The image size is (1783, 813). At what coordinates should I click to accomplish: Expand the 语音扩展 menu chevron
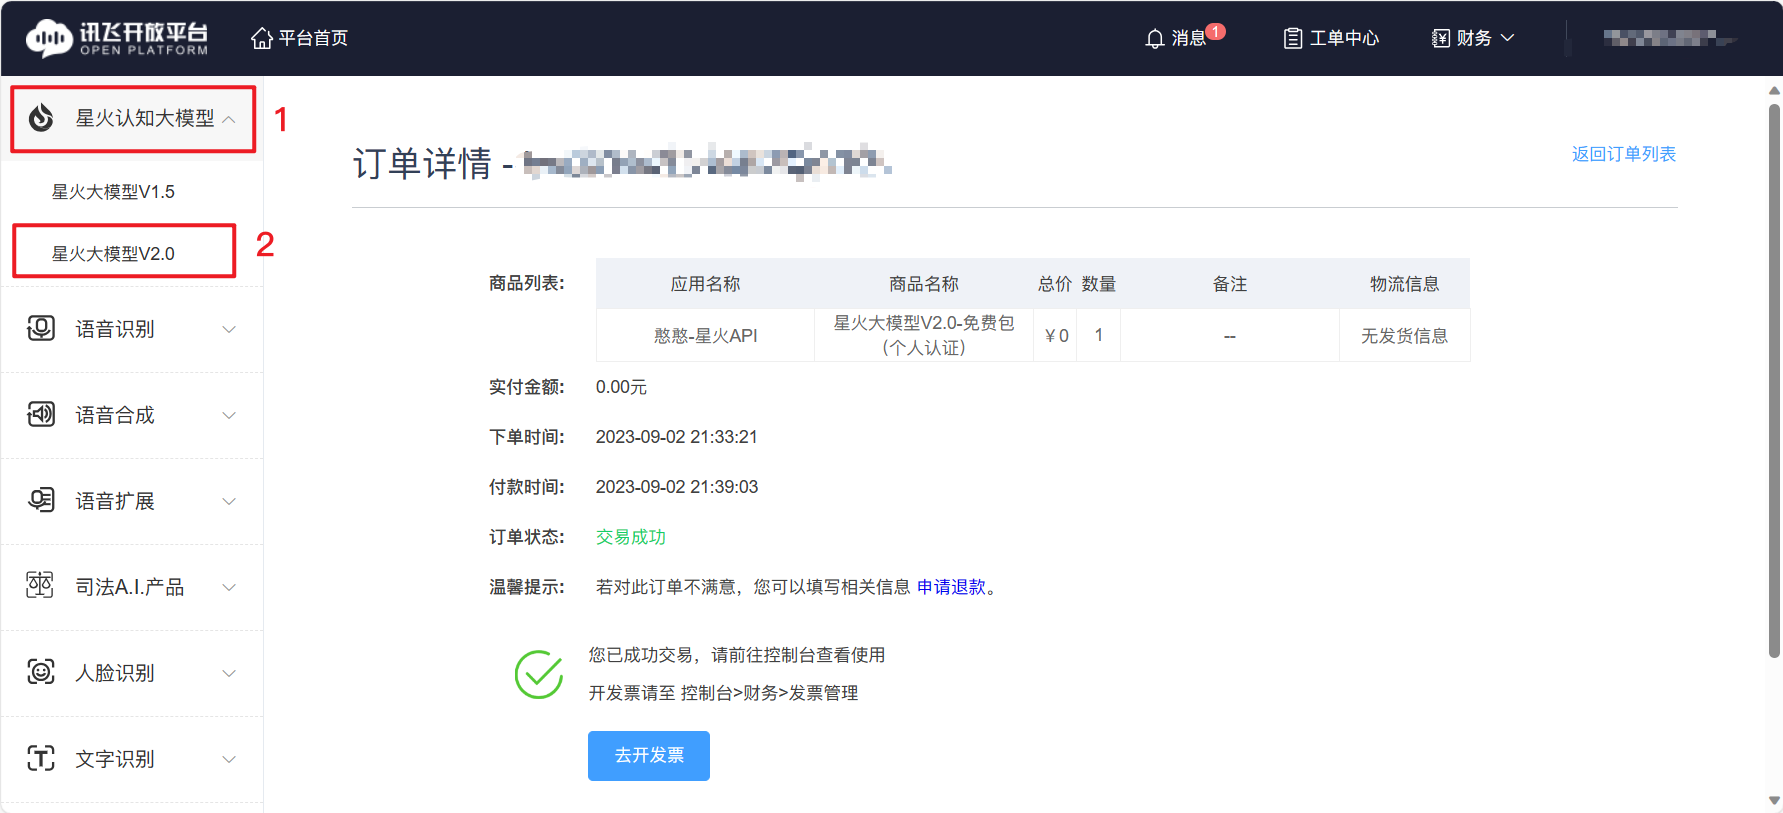click(229, 501)
